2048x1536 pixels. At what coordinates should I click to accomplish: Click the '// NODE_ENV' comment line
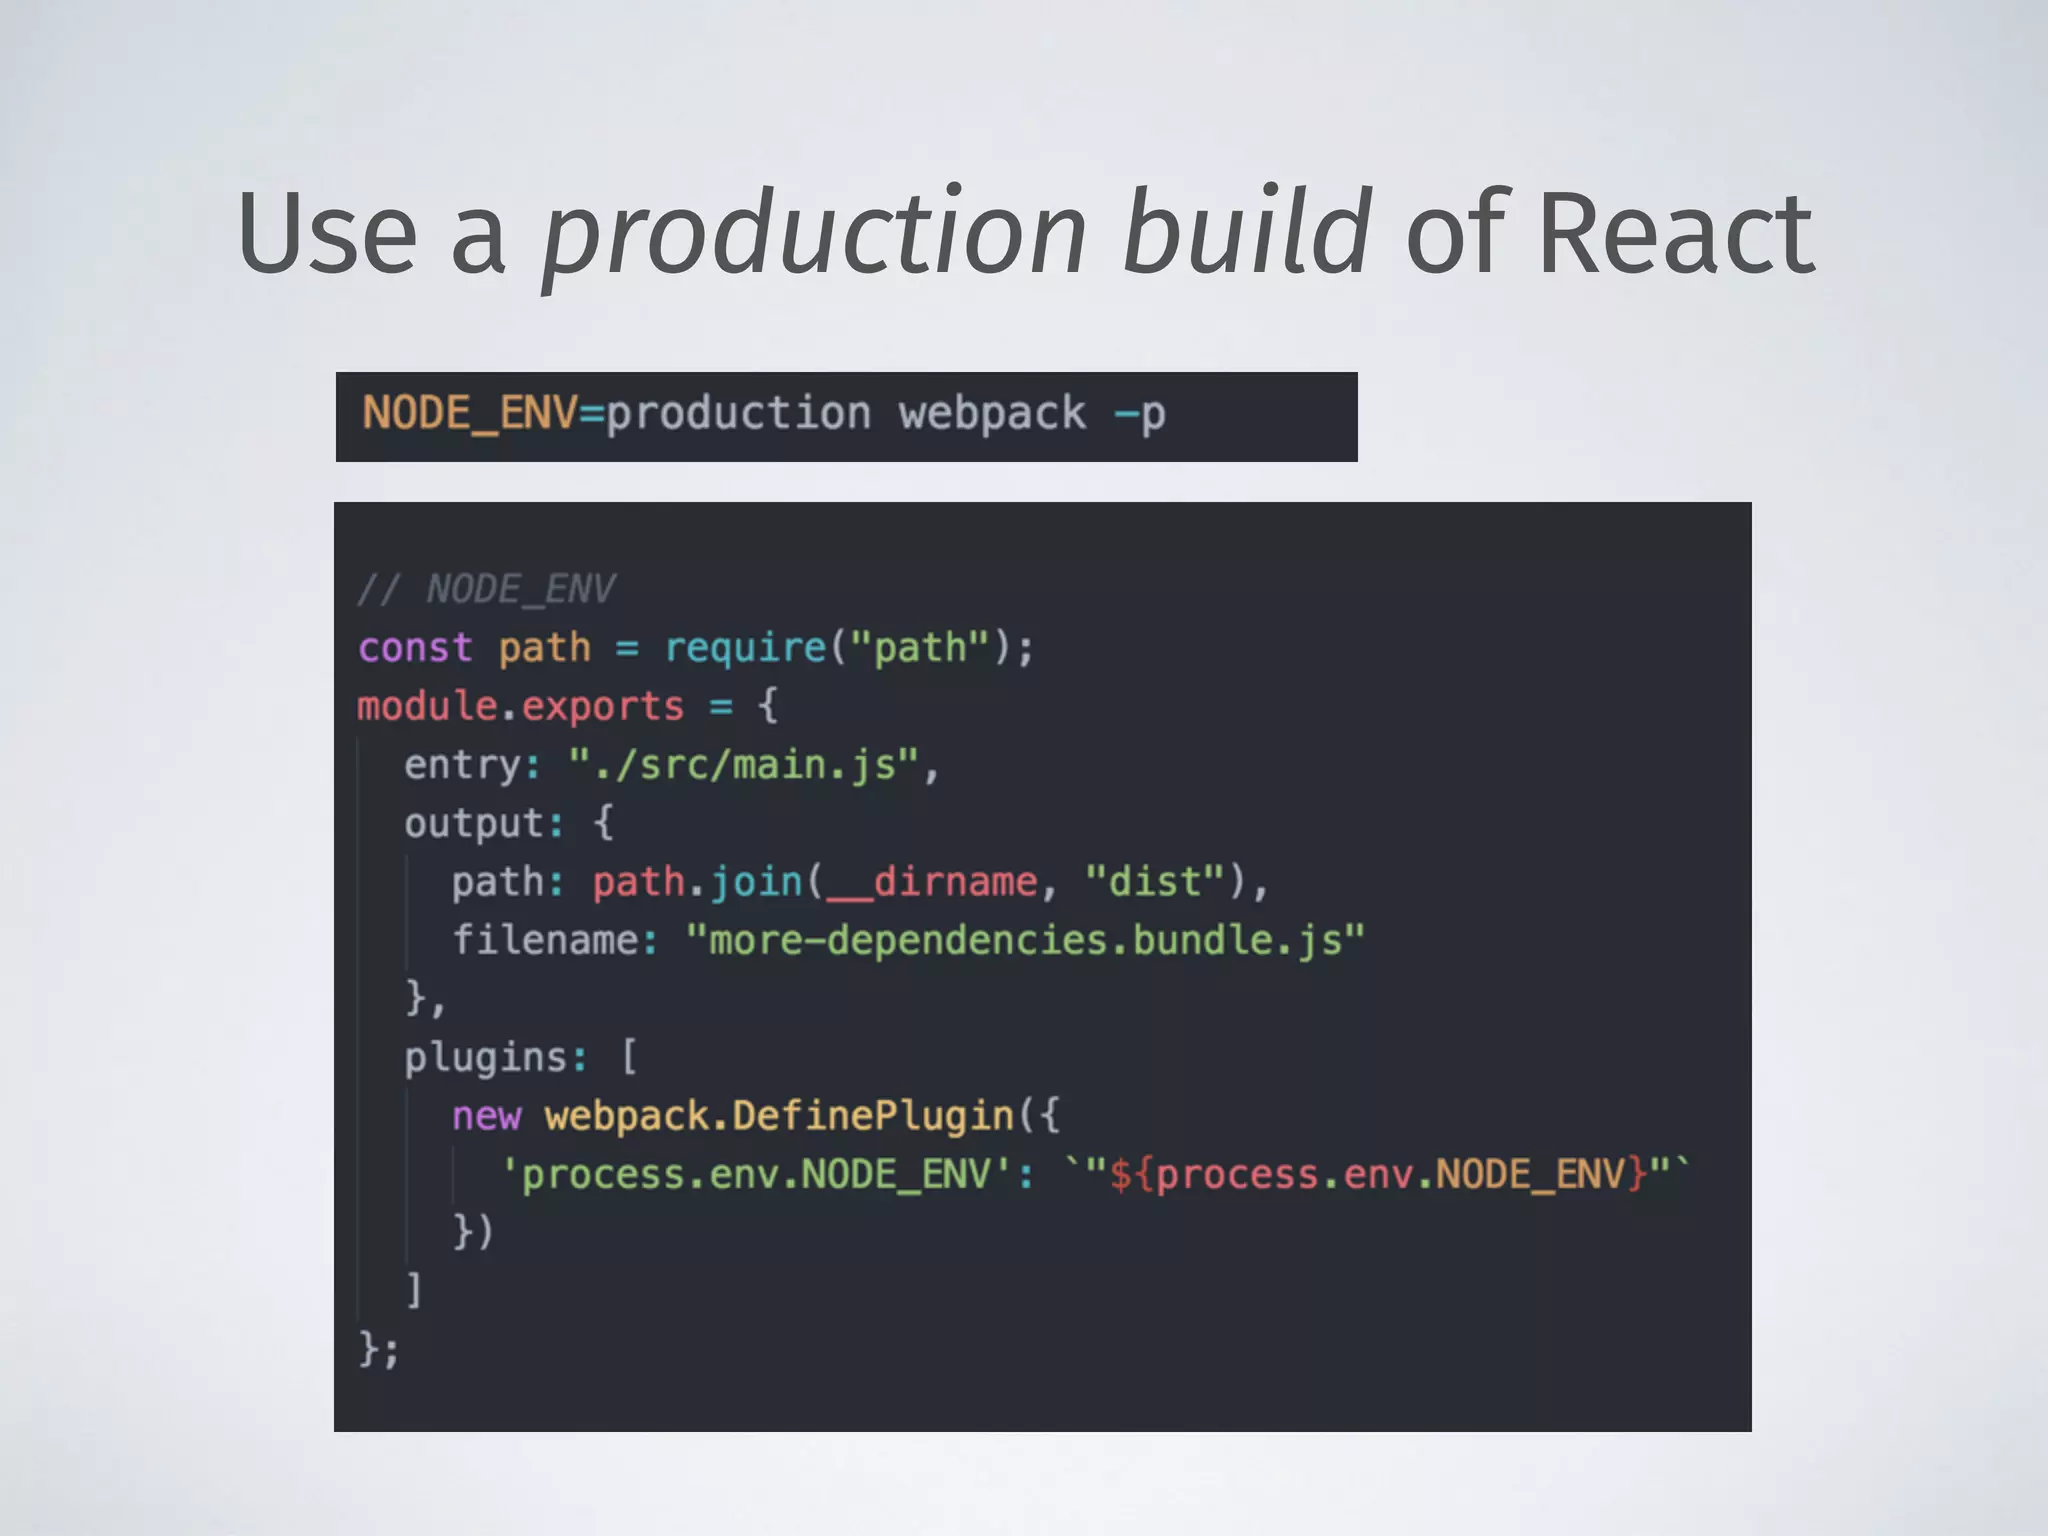tap(487, 589)
